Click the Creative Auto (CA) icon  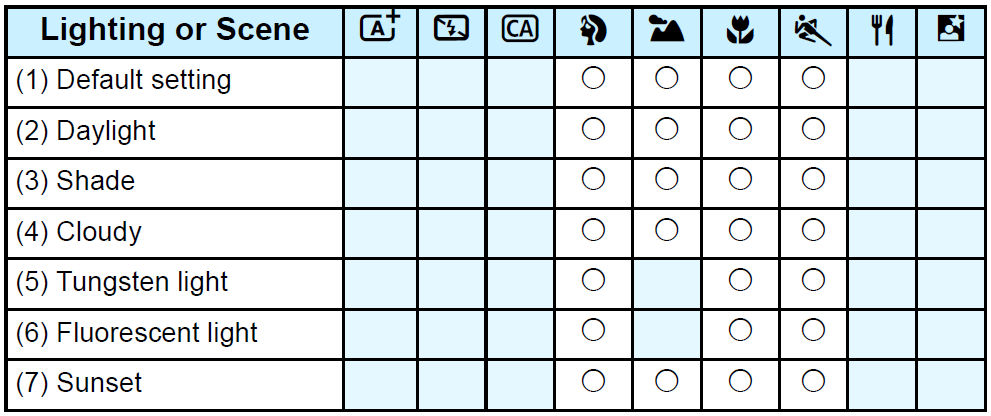click(x=520, y=29)
